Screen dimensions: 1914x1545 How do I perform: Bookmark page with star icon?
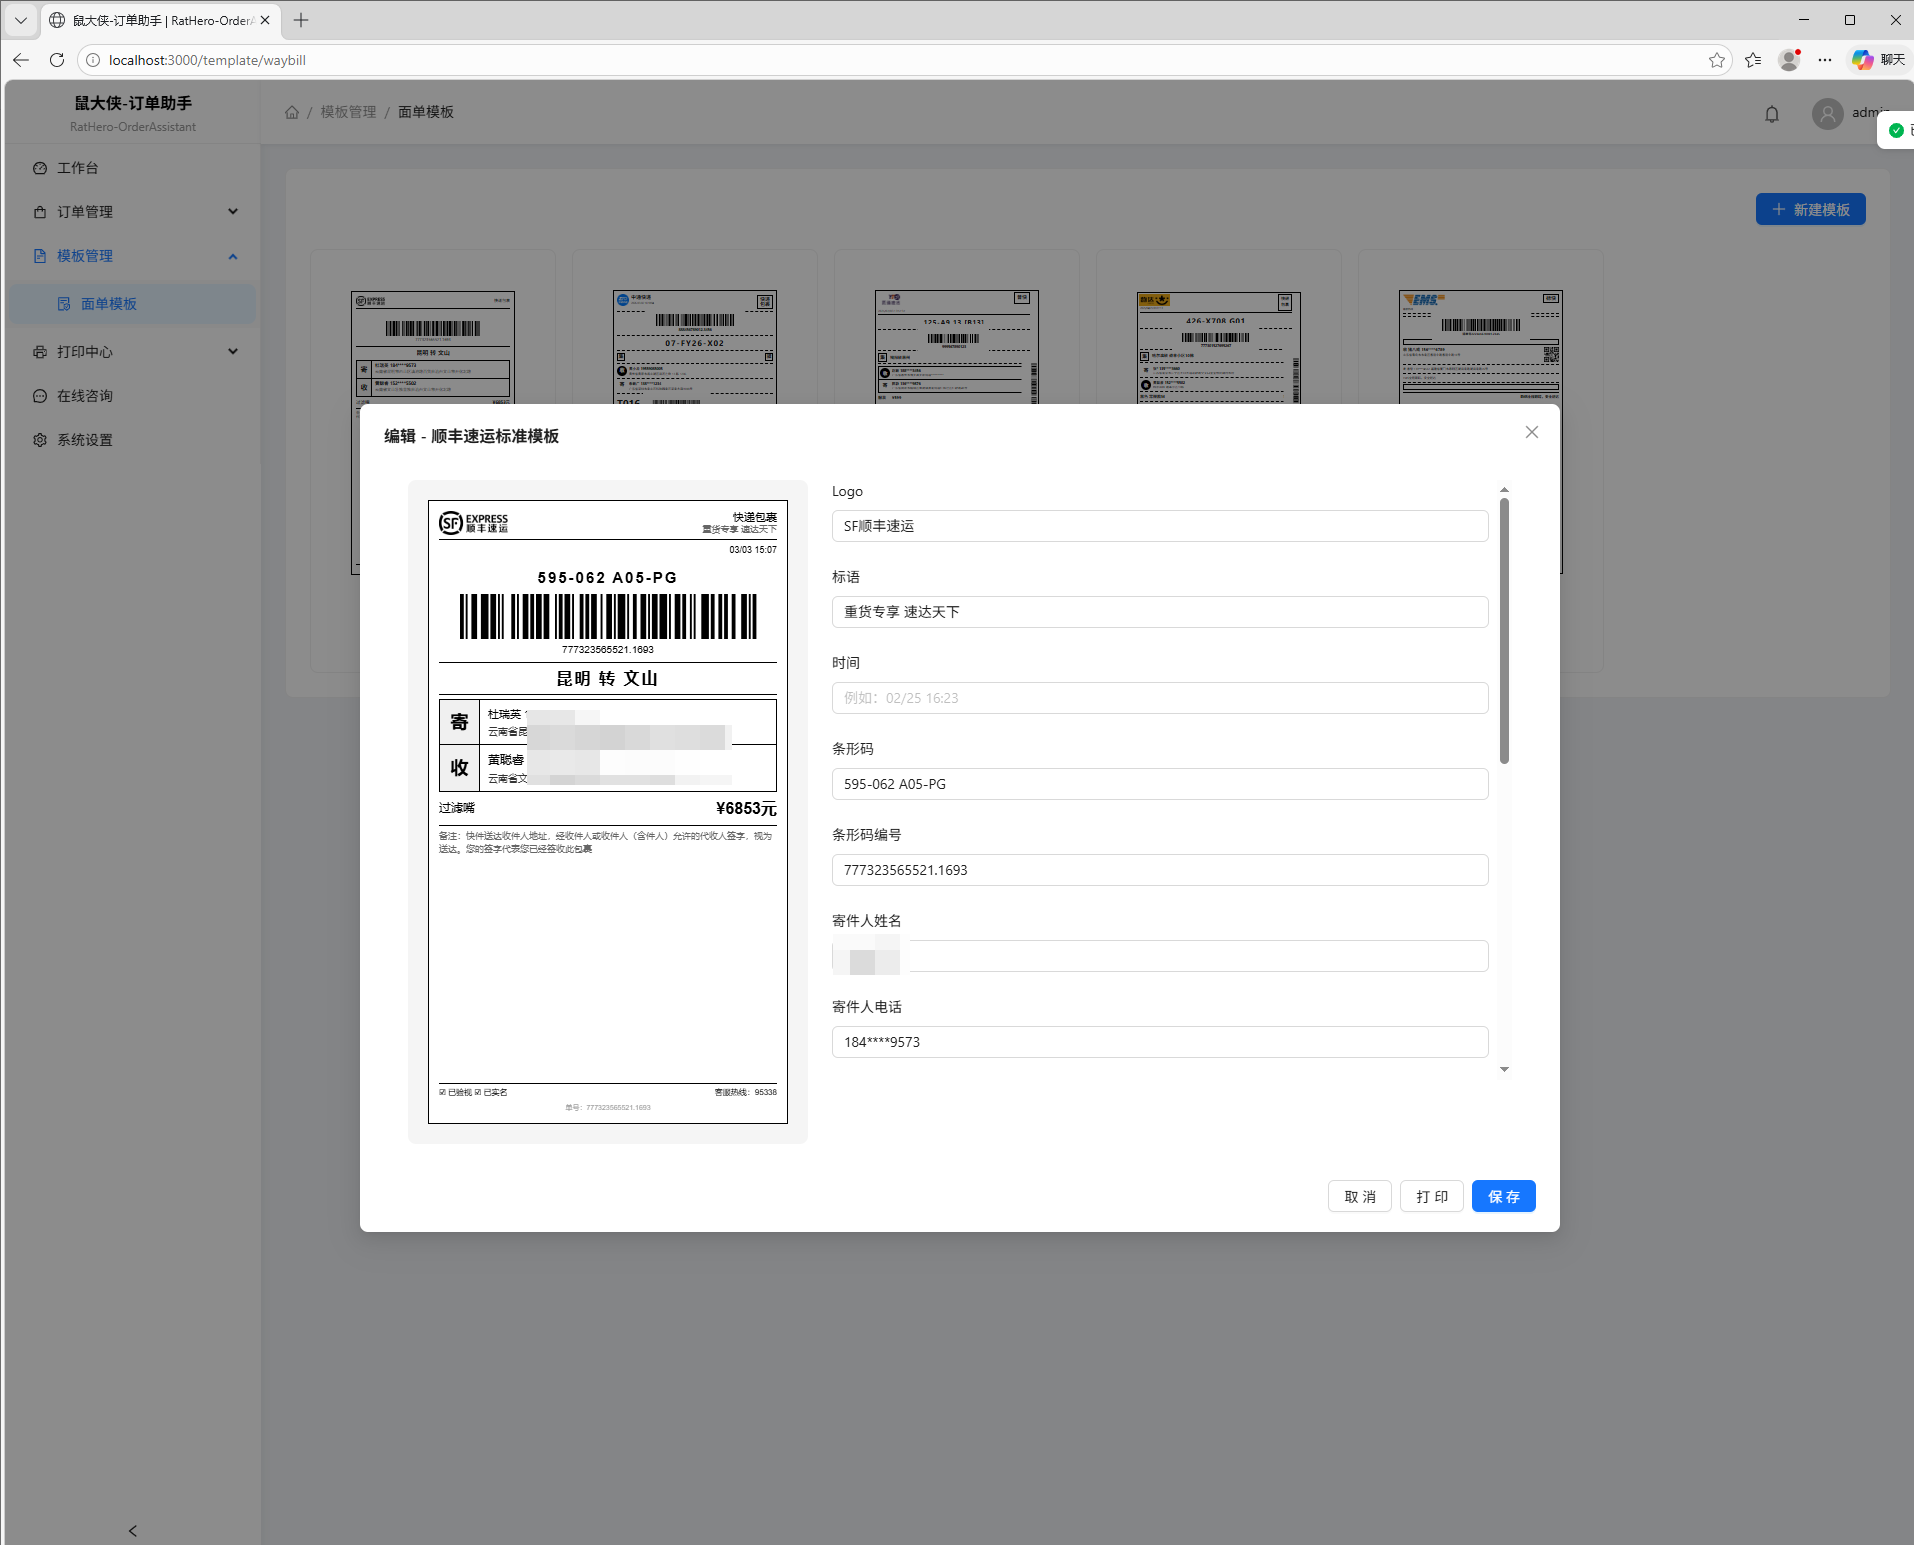coord(1716,60)
